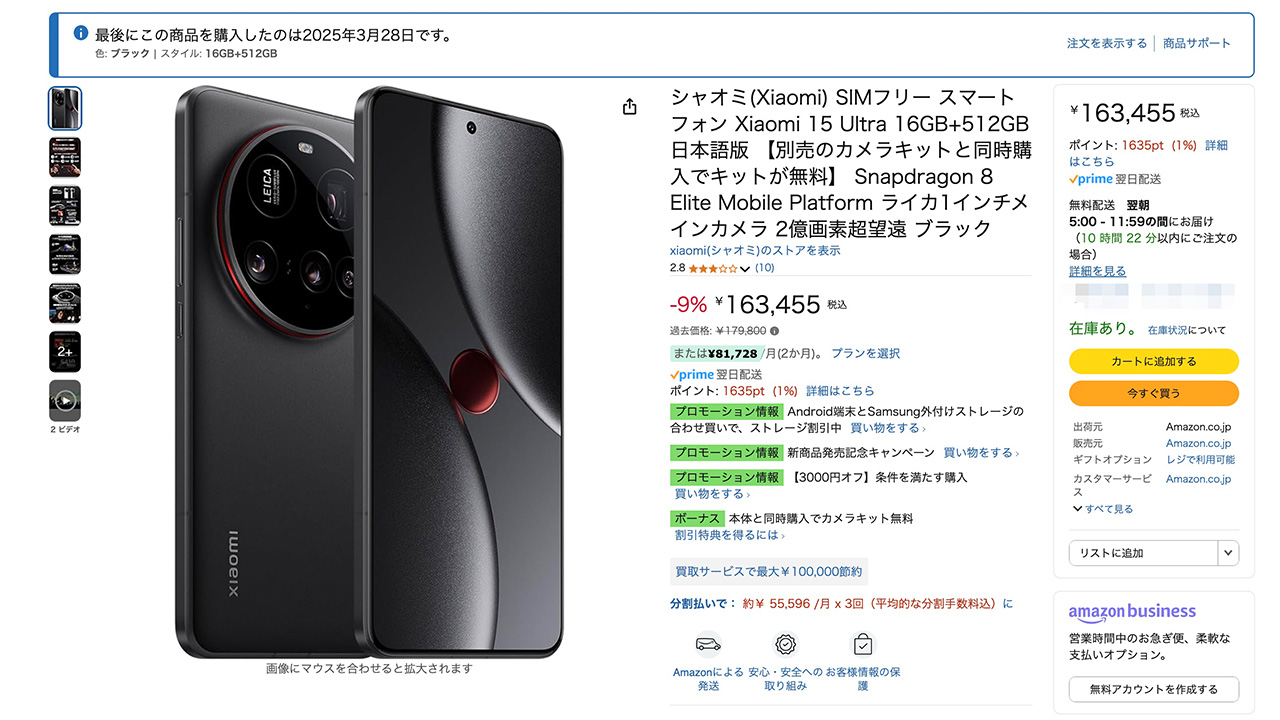Click the 今すぐ買う buy now button
Image resolution: width=1280 pixels, height=720 pixels.
(x=1153, y=393)
